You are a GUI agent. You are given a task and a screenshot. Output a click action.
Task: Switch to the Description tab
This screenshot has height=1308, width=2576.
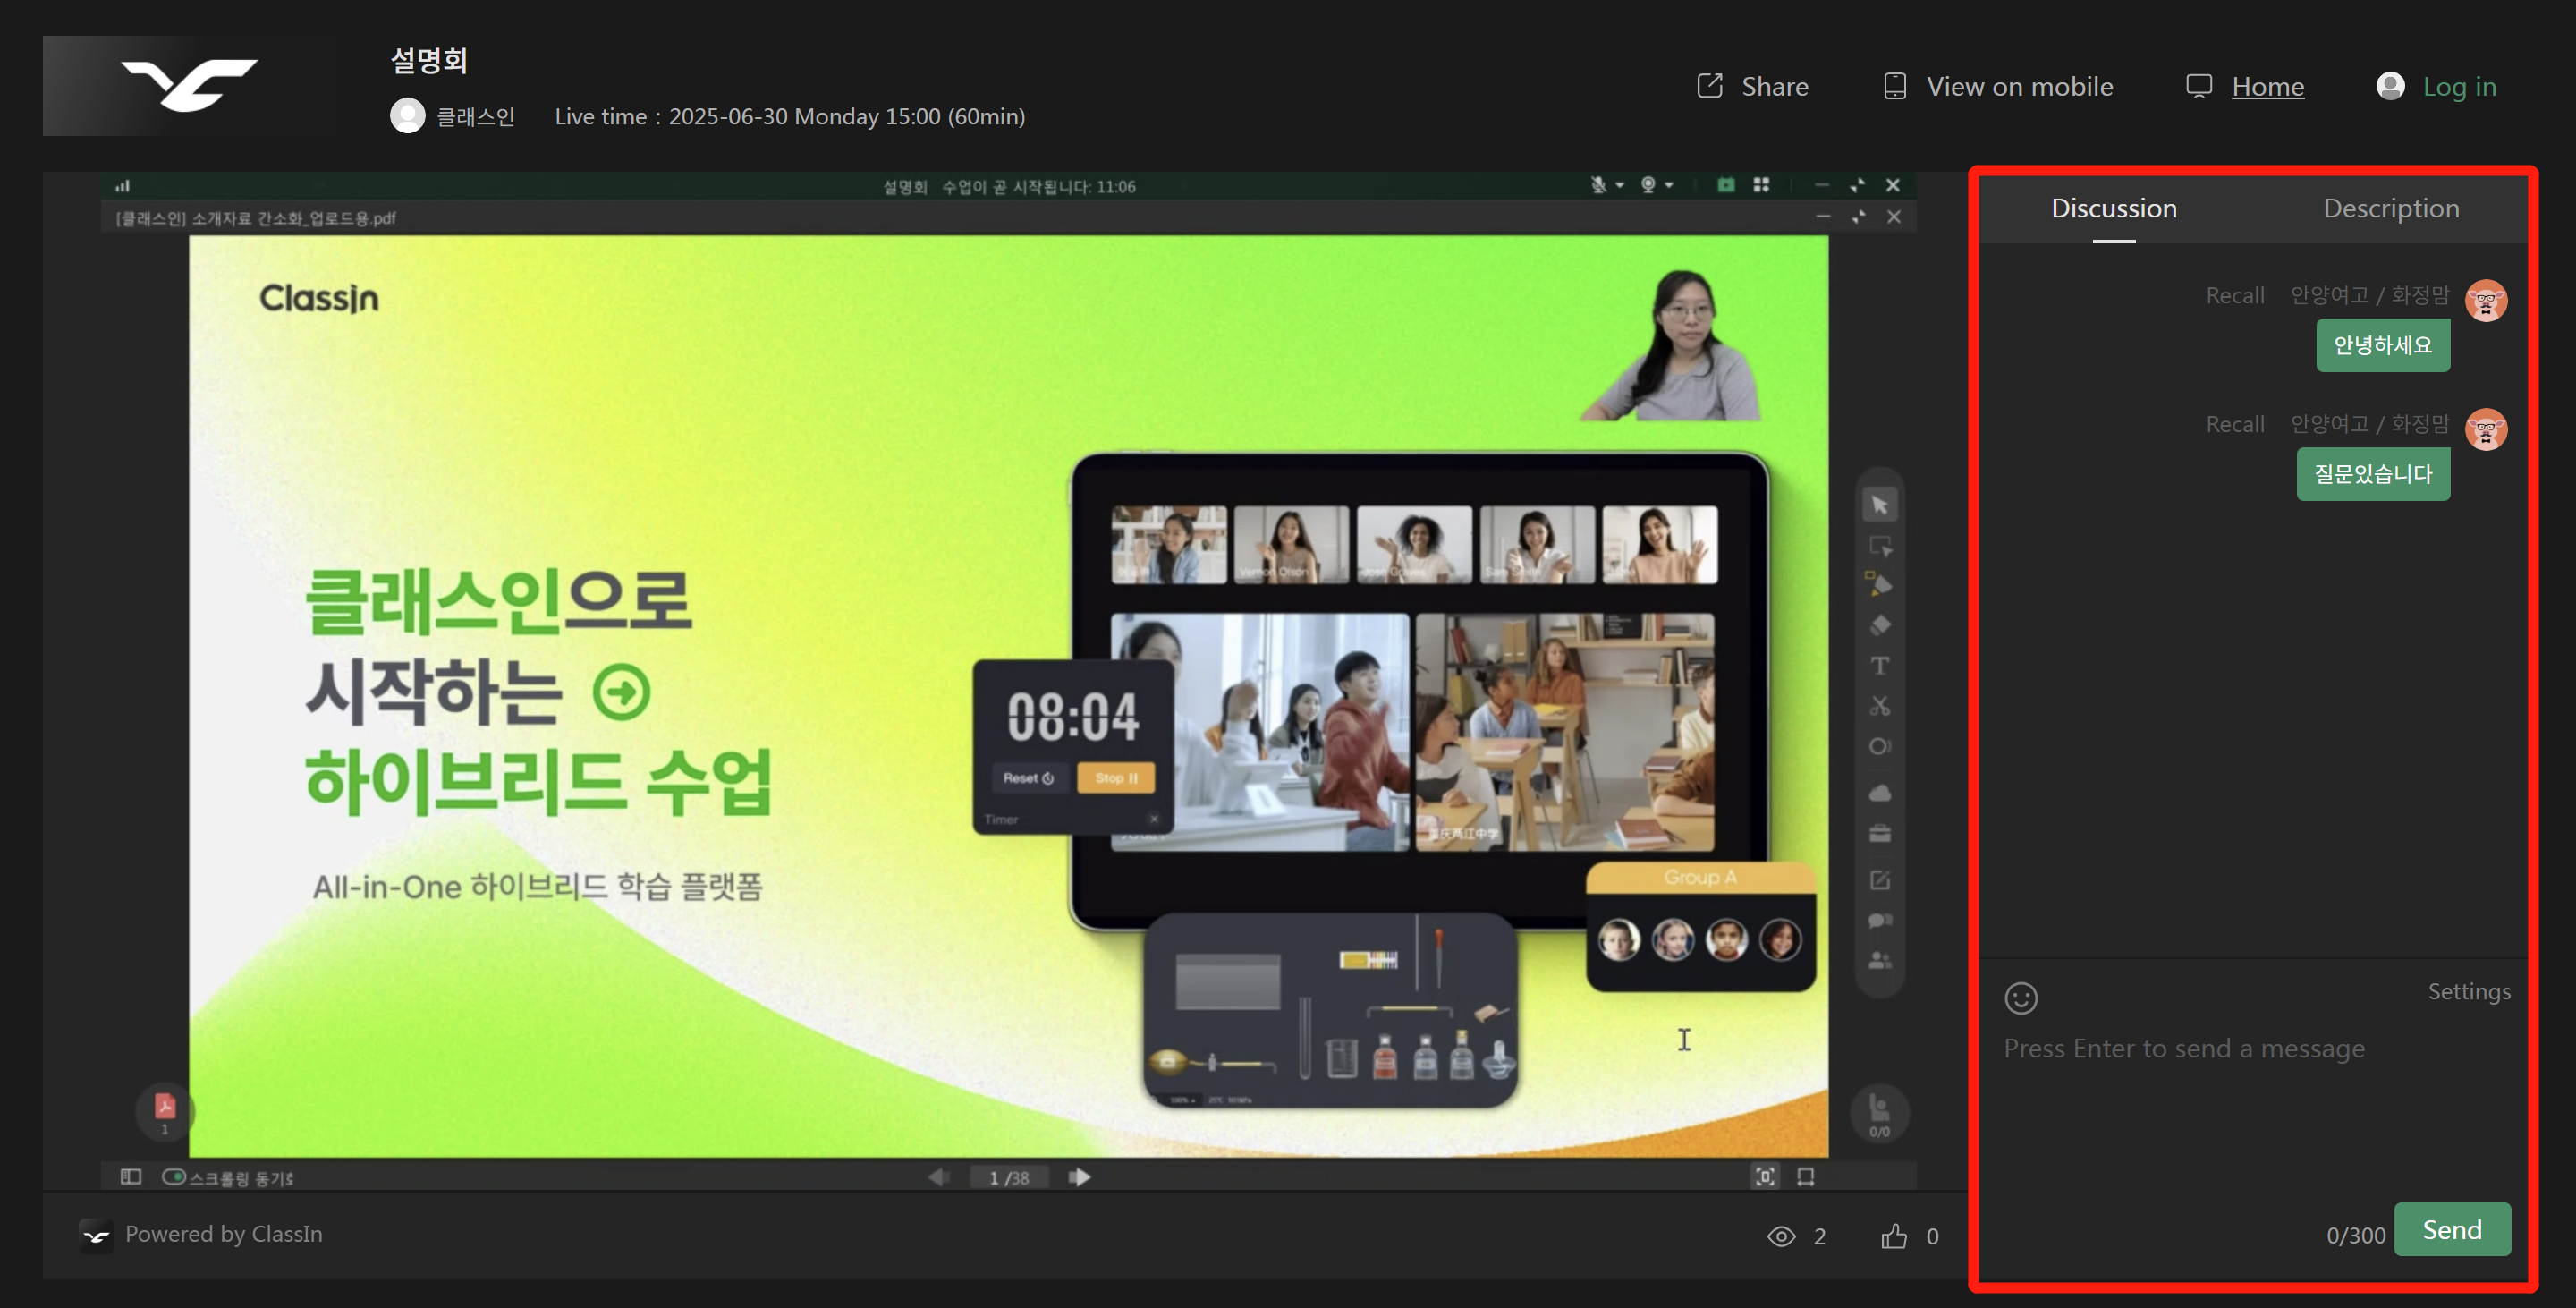[2391, 208]
